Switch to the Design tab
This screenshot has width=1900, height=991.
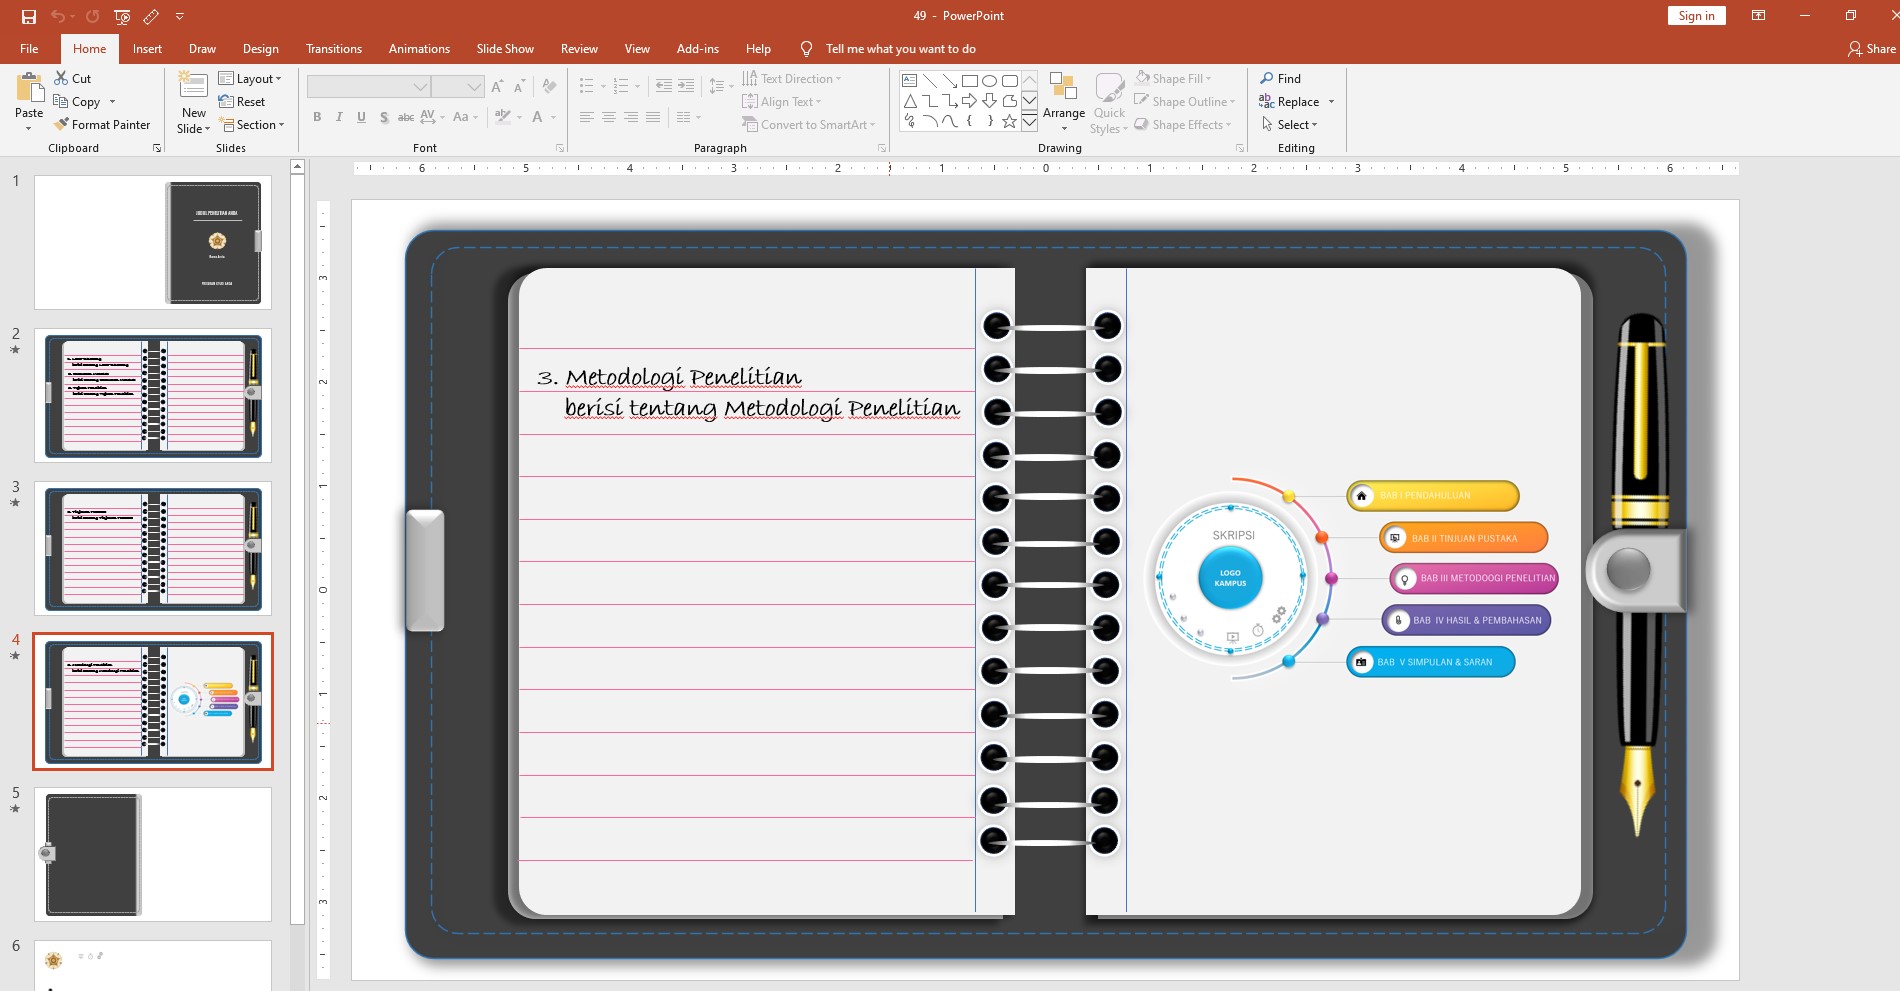260,48
